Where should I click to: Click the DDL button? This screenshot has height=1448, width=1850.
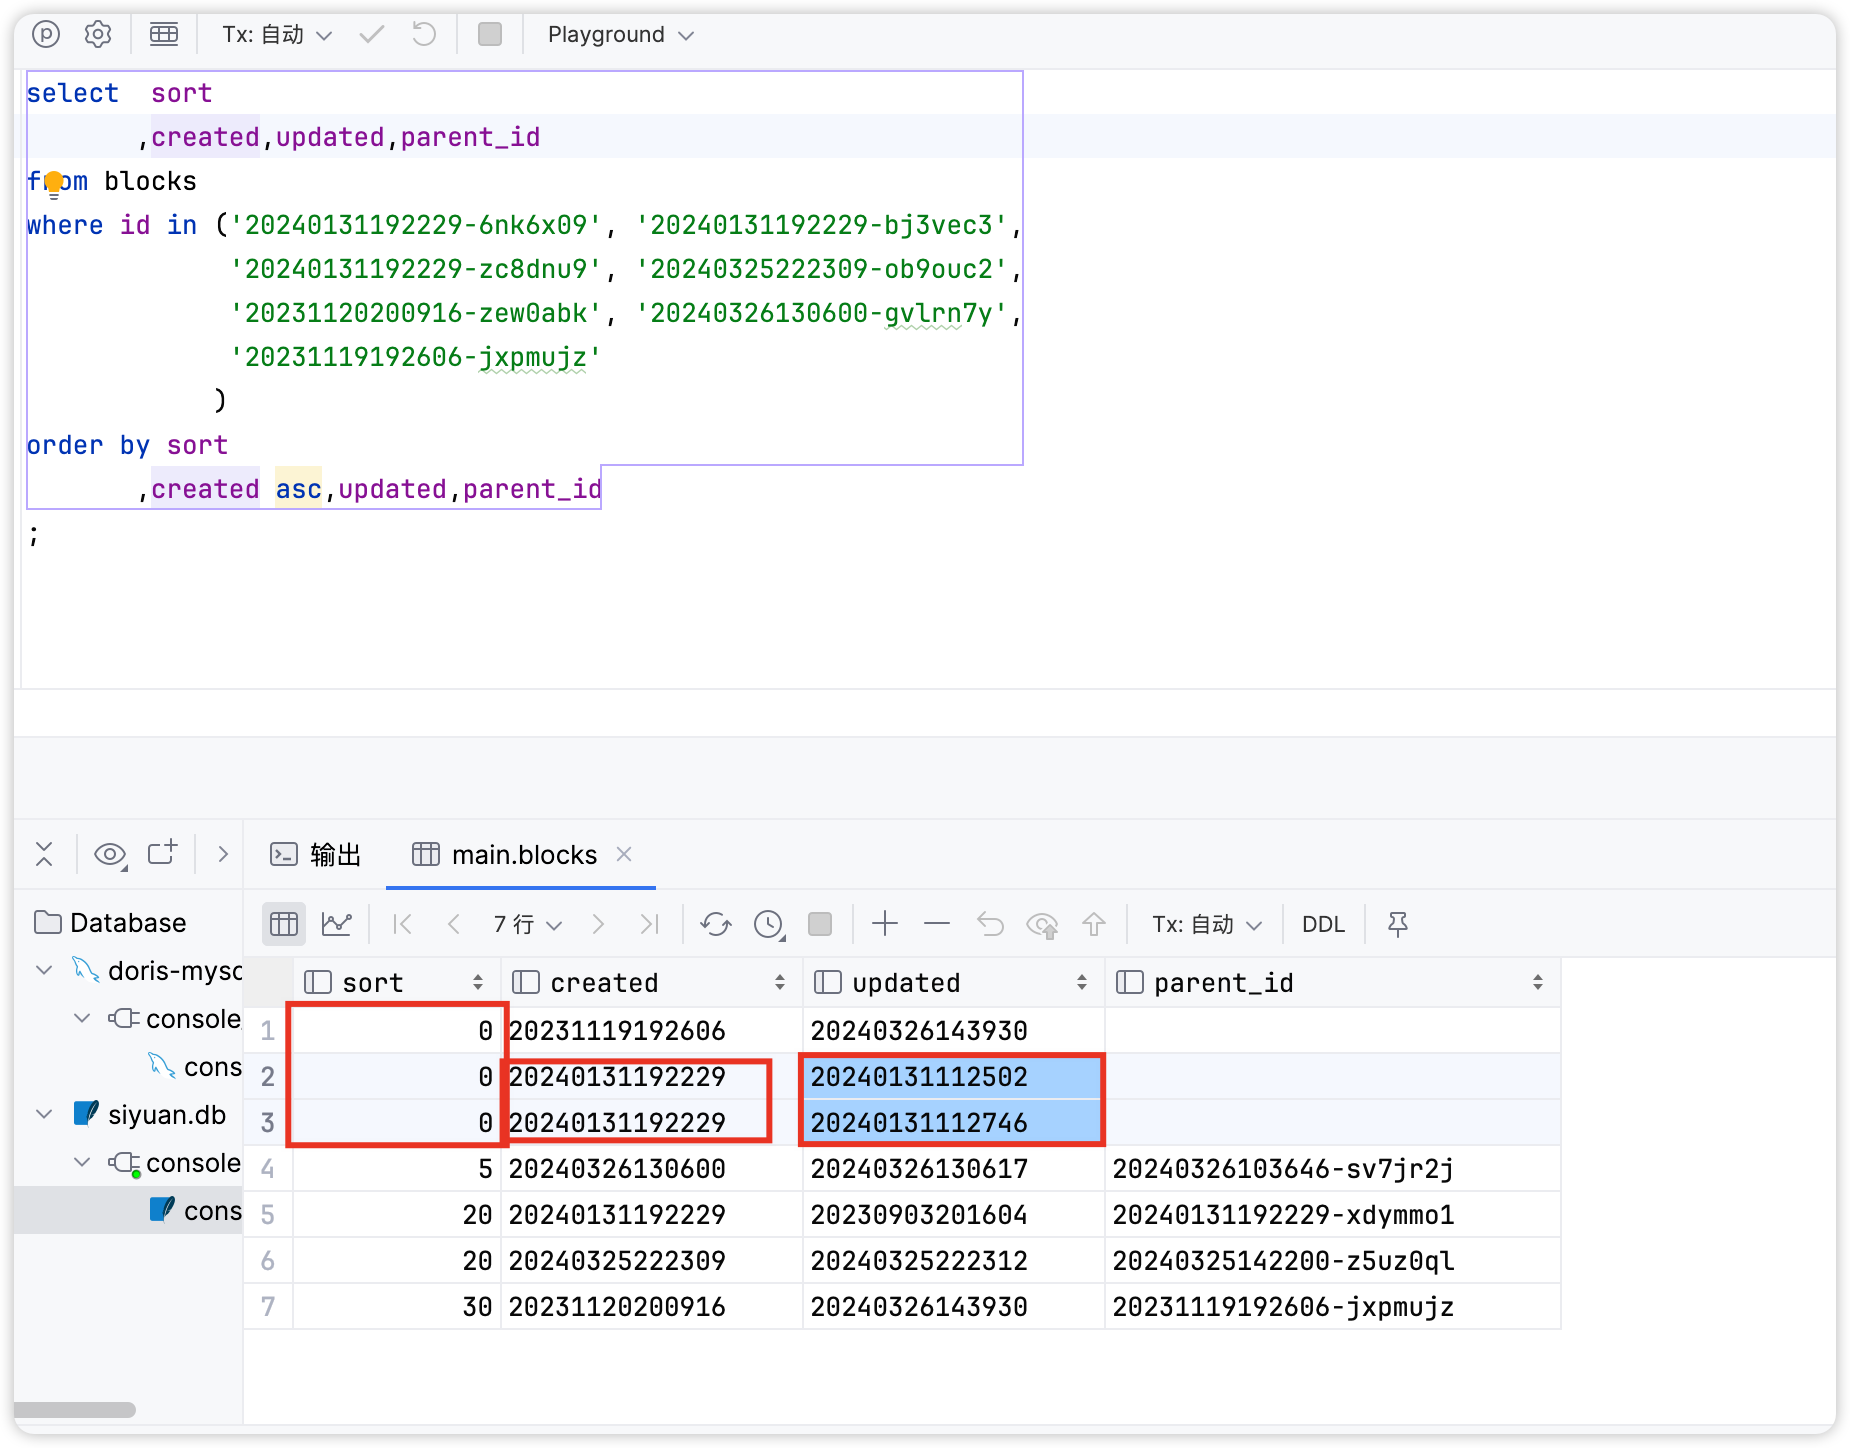pyautogui.click(x=1323, y=924)
